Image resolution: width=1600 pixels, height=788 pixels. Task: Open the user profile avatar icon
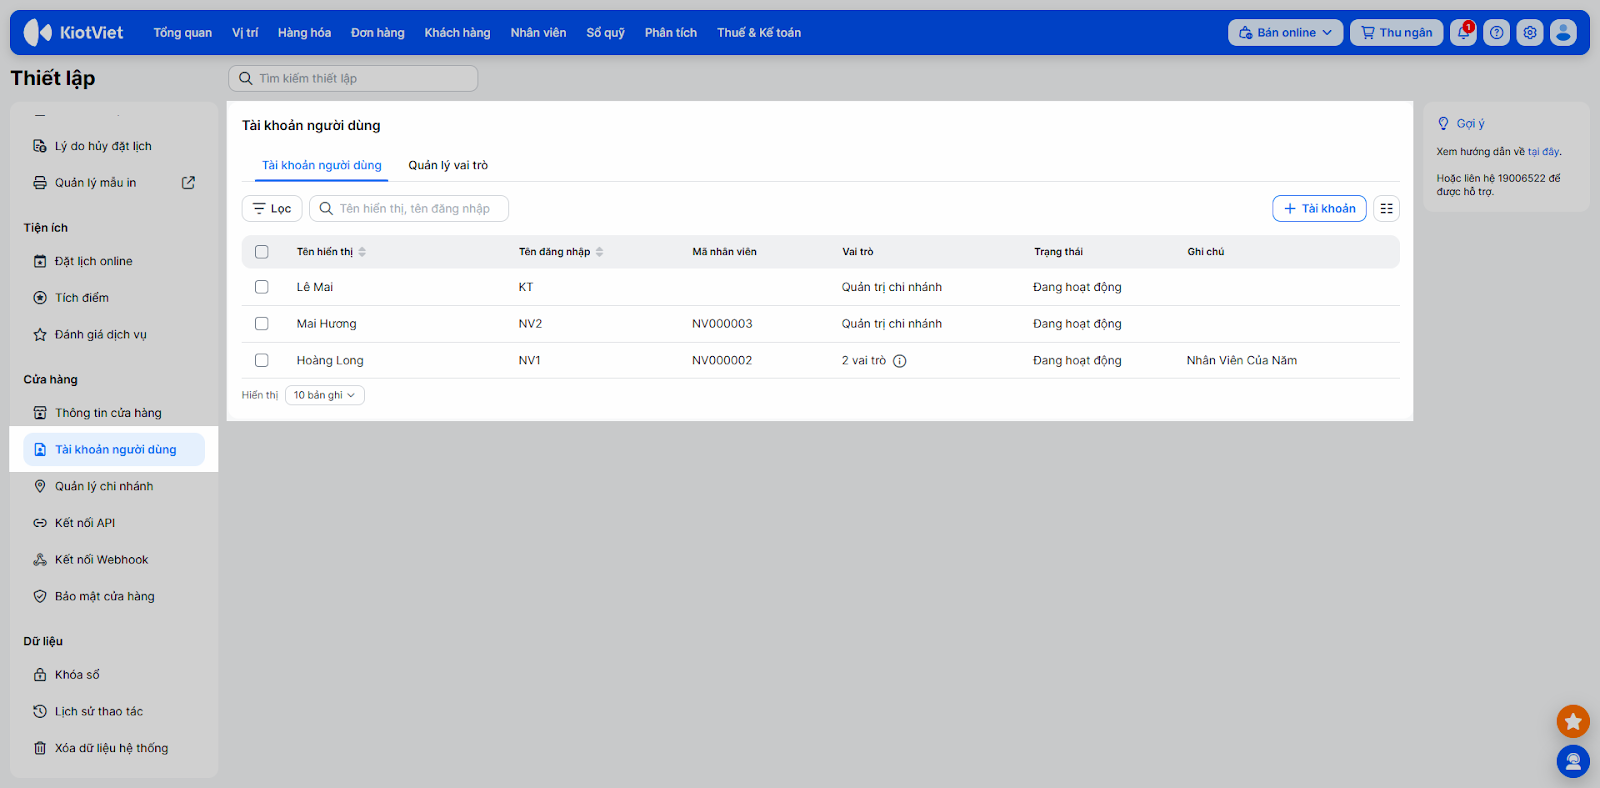(x=1563, y=33)
